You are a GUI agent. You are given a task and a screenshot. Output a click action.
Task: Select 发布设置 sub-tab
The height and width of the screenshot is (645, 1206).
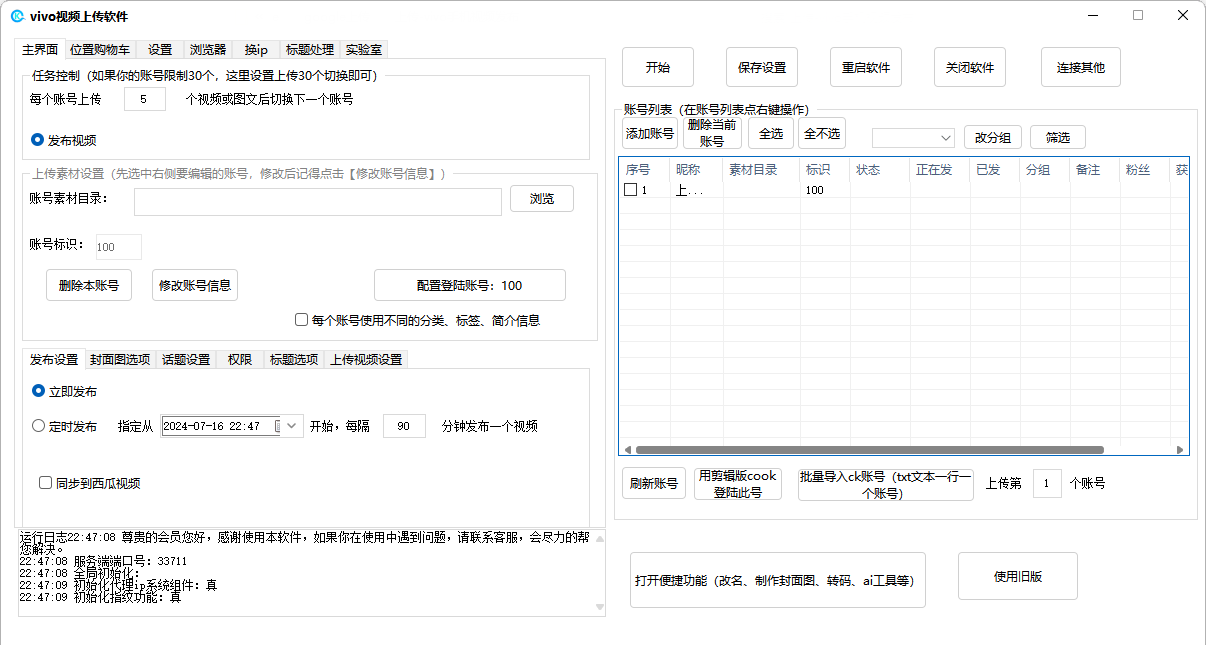point(54,359)
